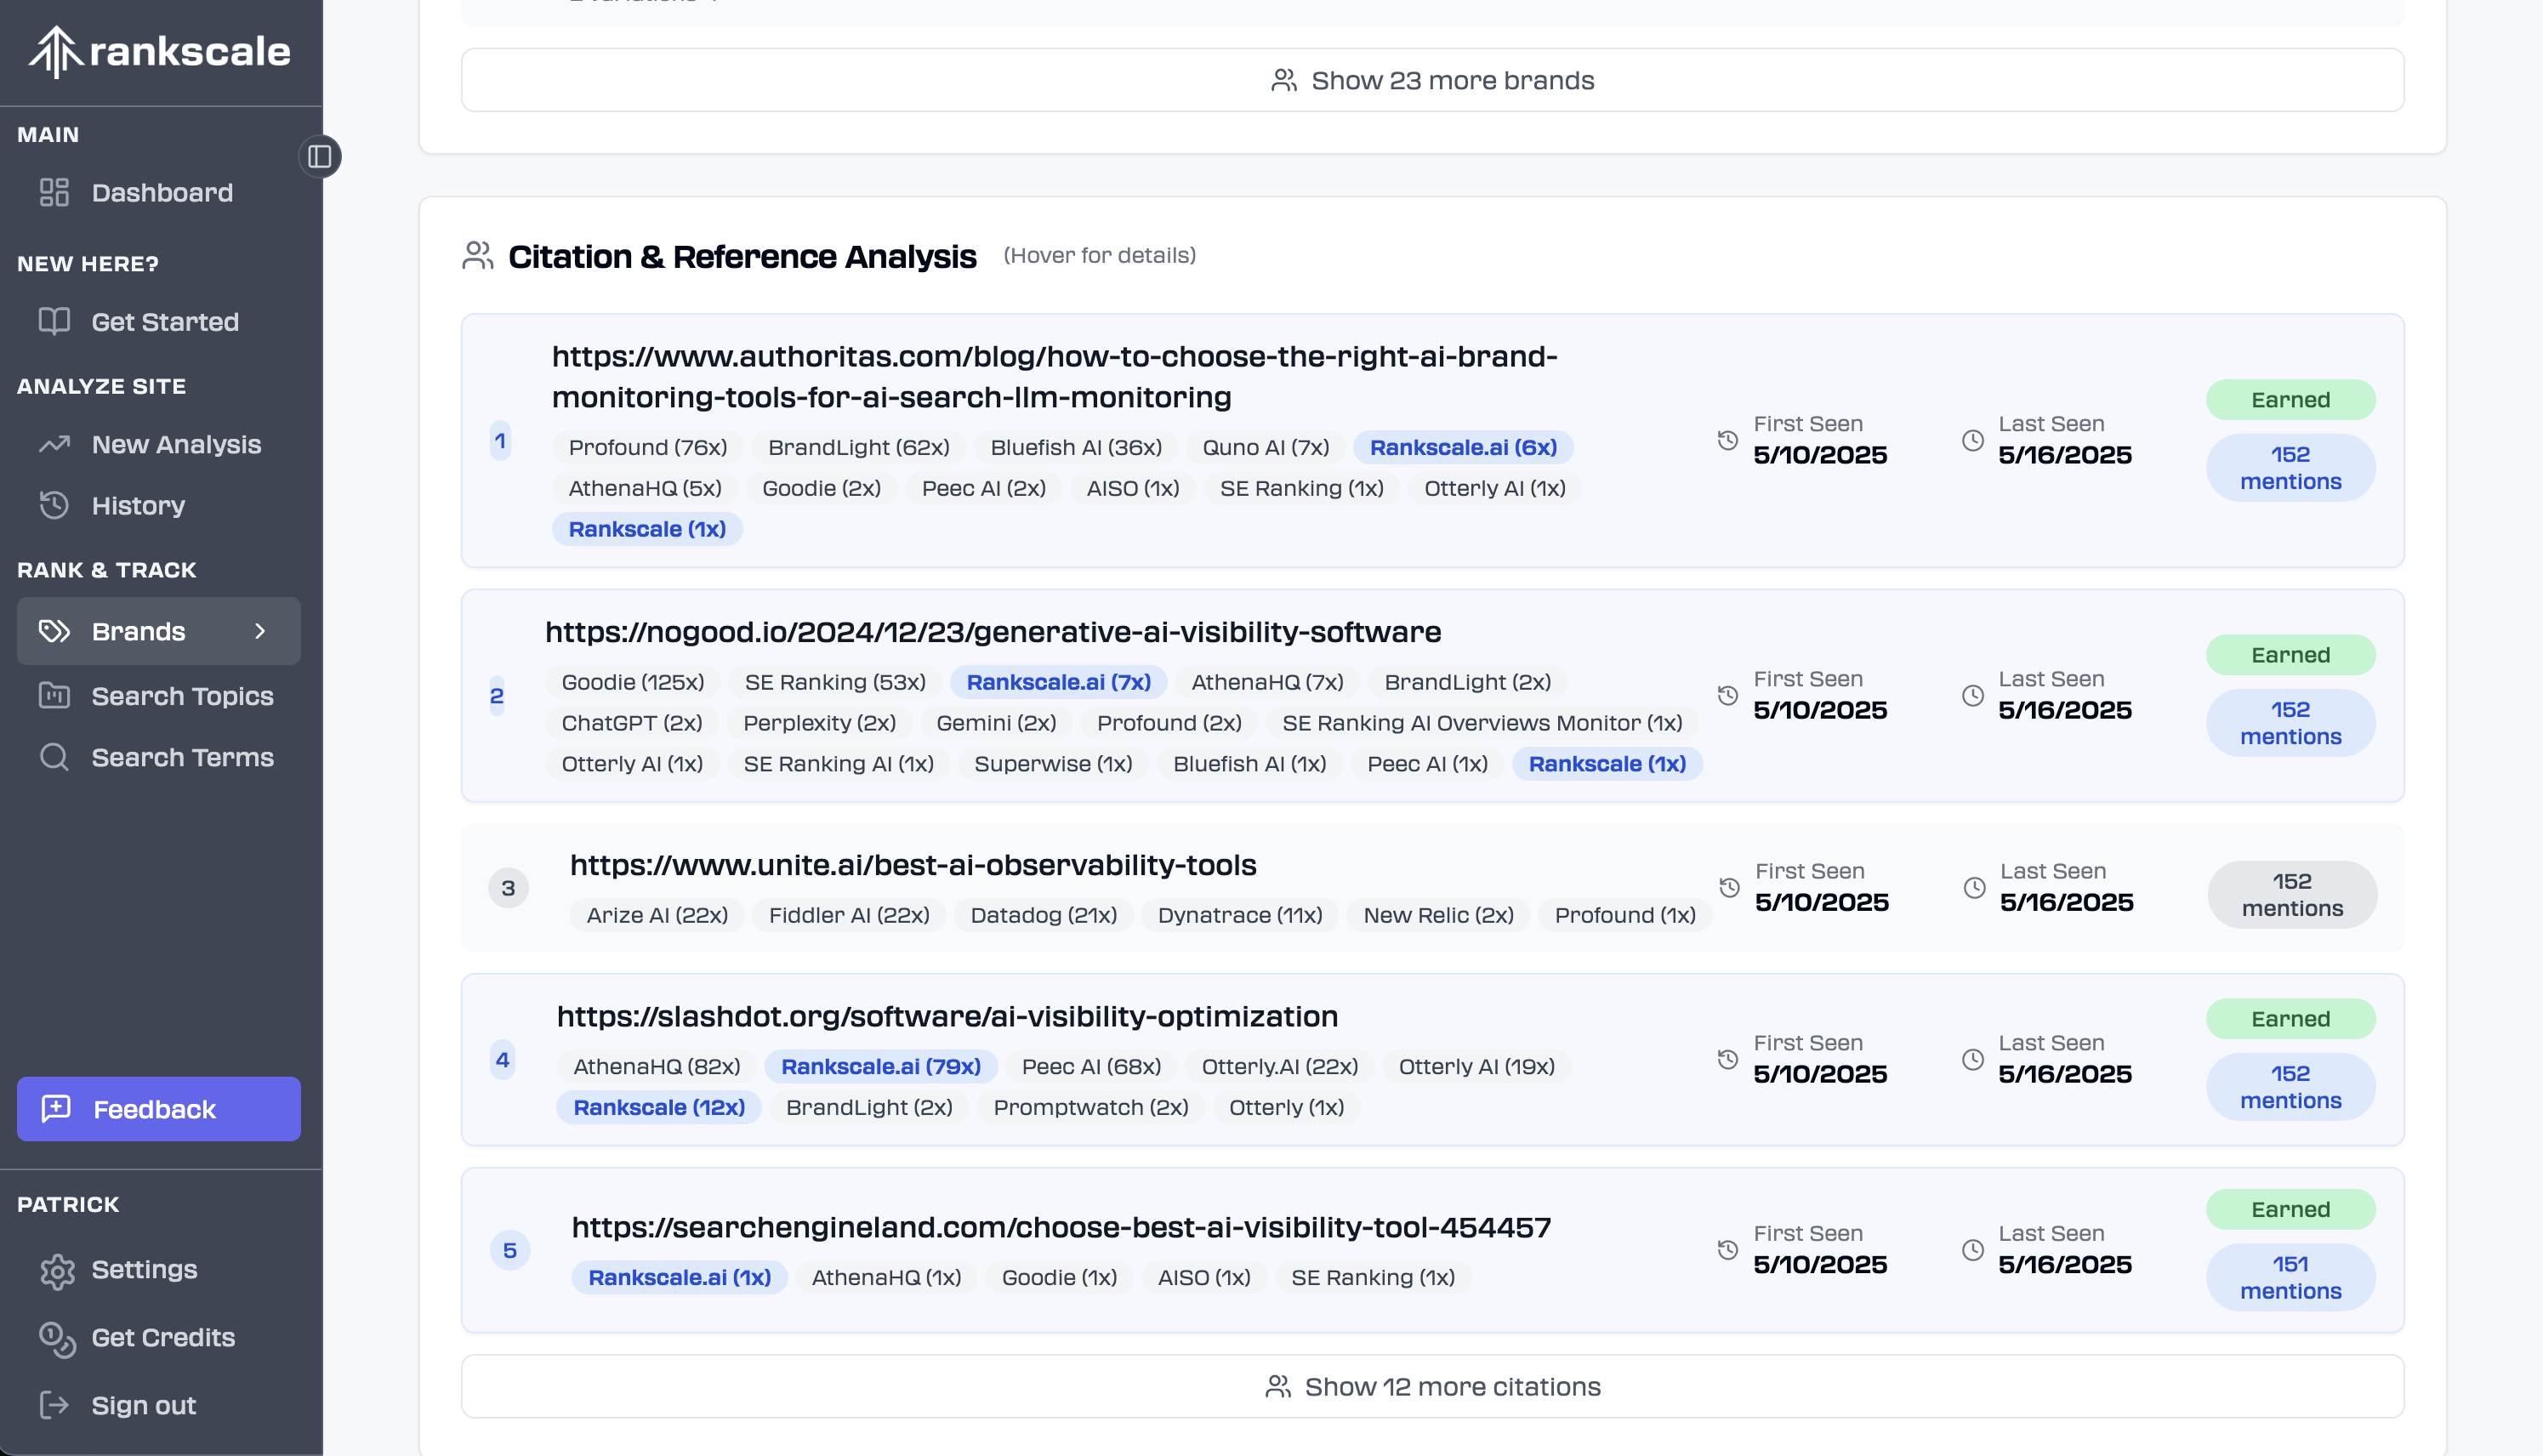Click Last Seen clock icon in authoritas row
This screenshot has width=2543, height=1456.
tap(1973, 440)
